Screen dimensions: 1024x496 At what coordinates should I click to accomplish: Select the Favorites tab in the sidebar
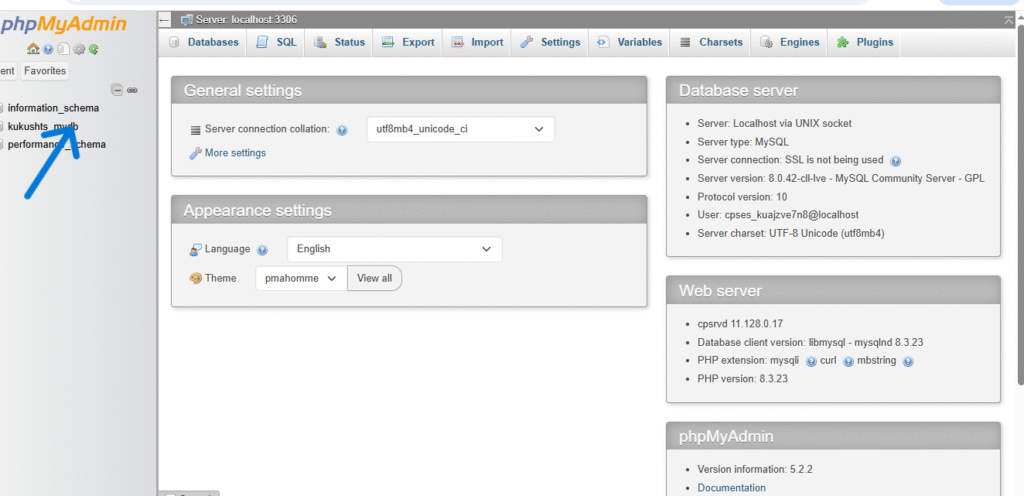pyautogui.click(x=45, y=70)
